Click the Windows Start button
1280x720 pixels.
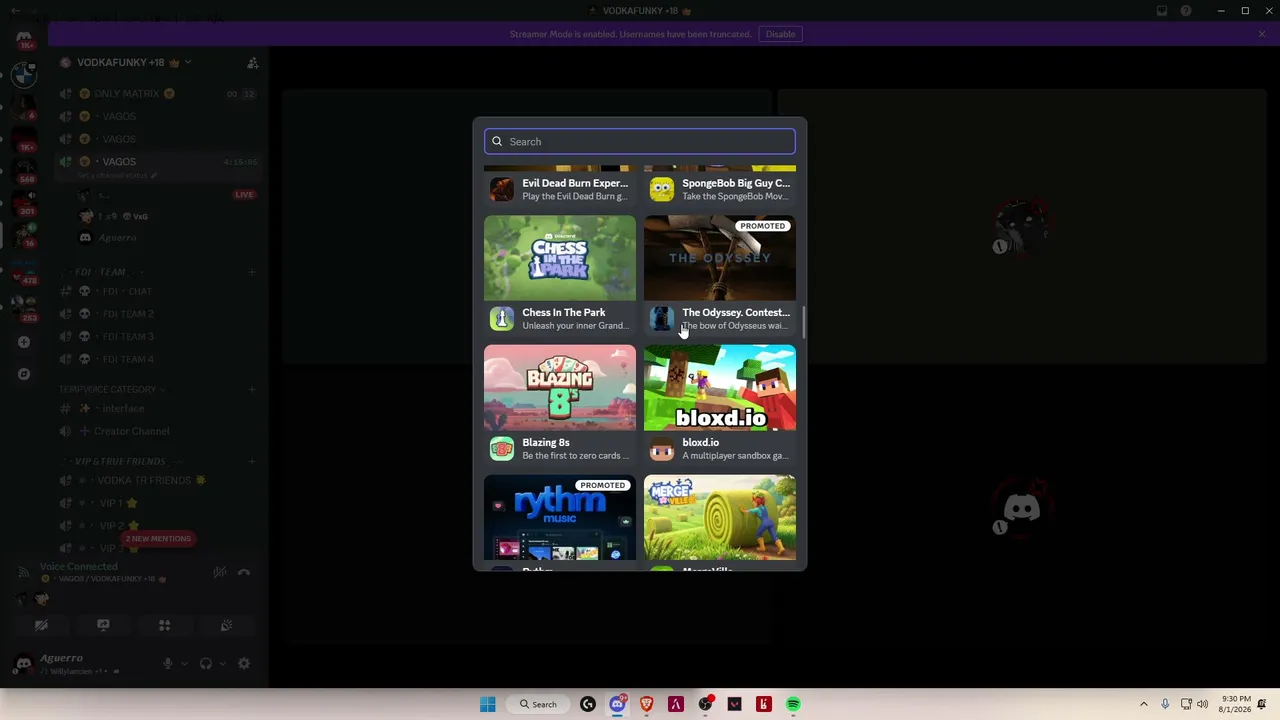(x=487, y=704)
